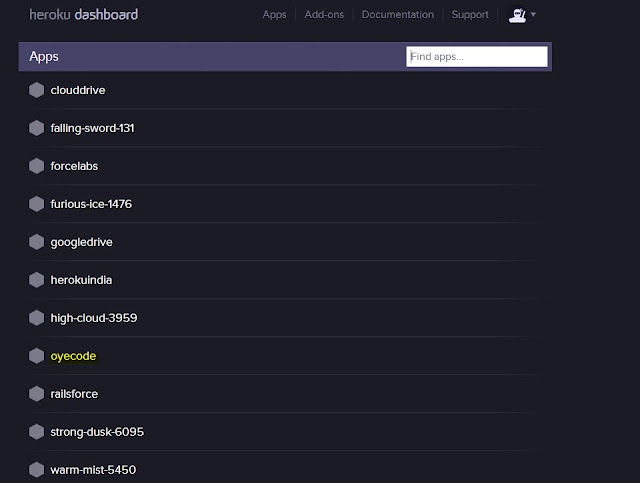Click the hexagon icon beside railsforce
The width and height of the screenshot is (640, 483).
[x=36, y=394]
